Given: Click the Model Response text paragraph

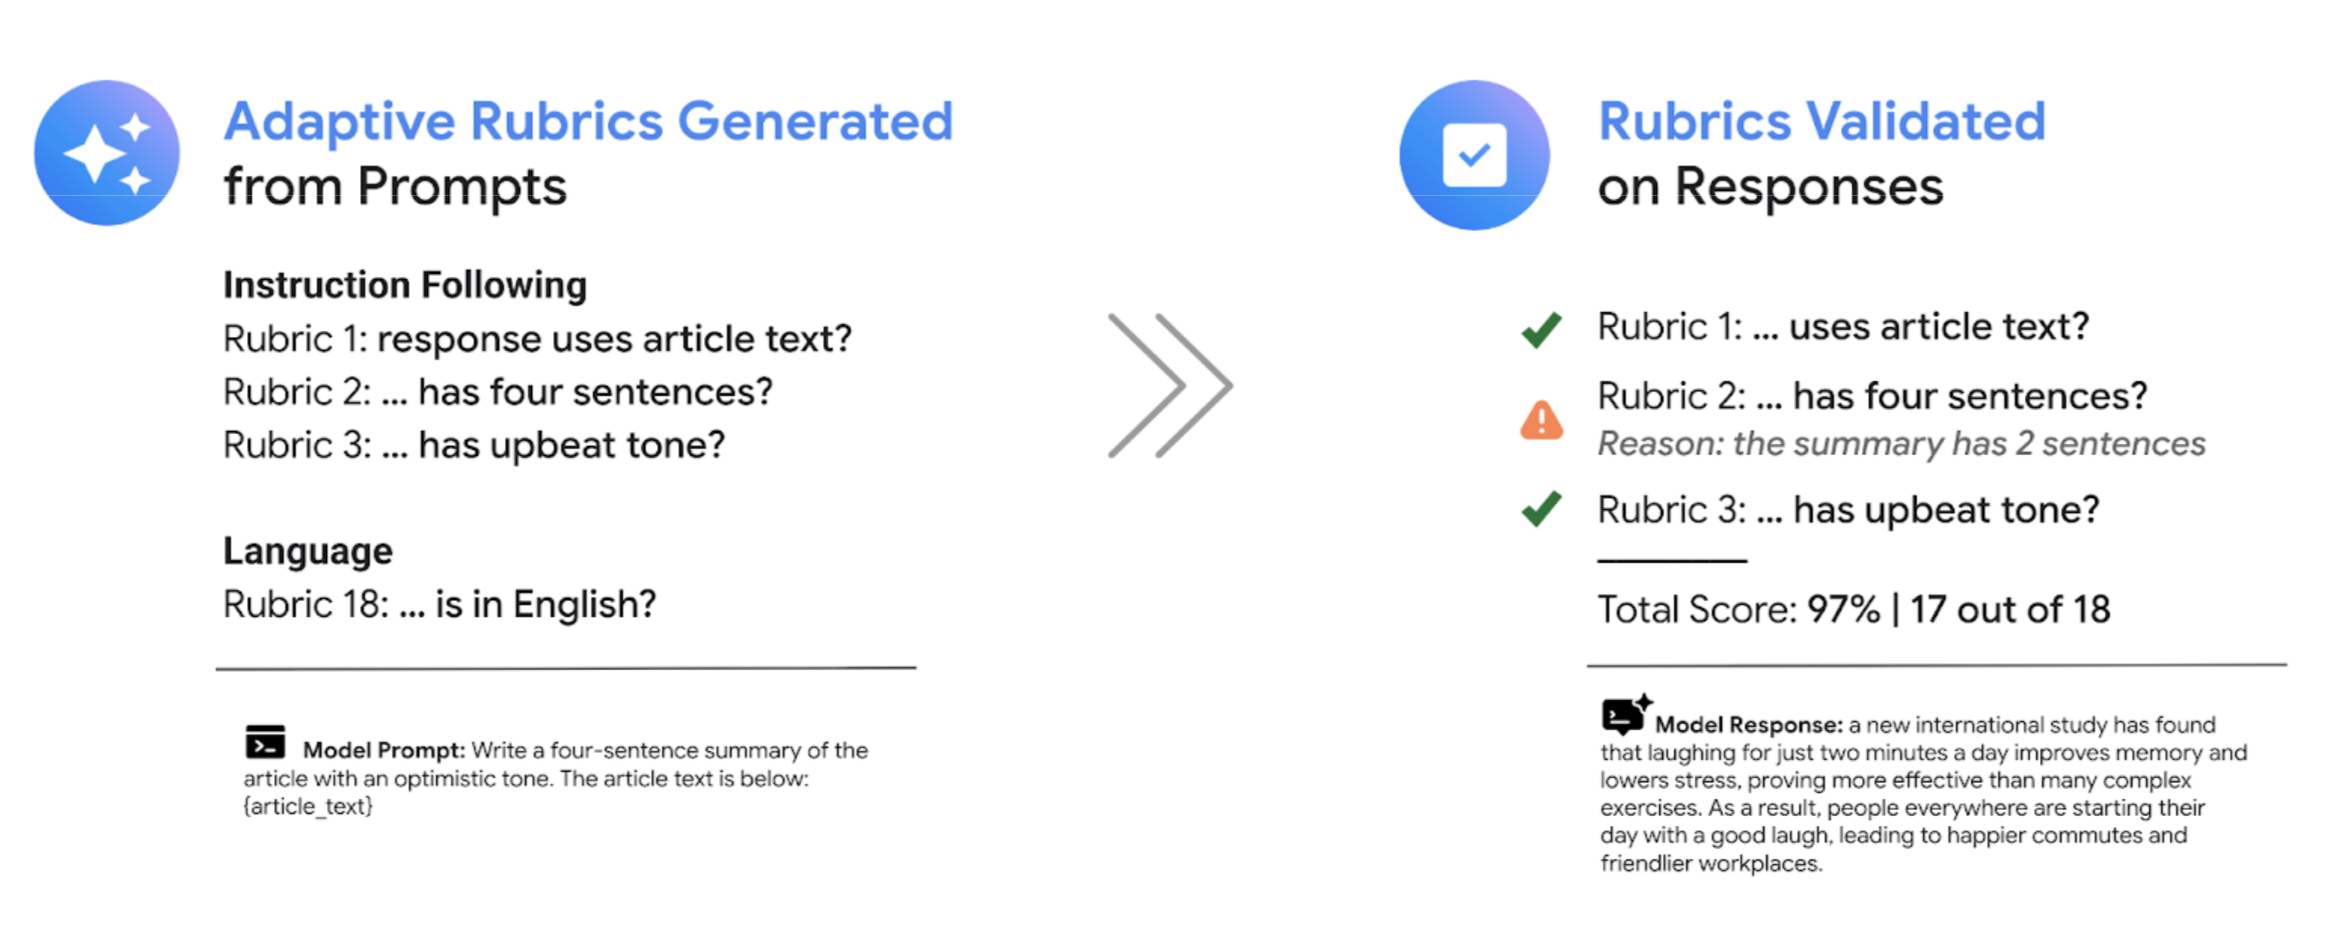Looking at the screenshot, I should tap(1920, 794).
